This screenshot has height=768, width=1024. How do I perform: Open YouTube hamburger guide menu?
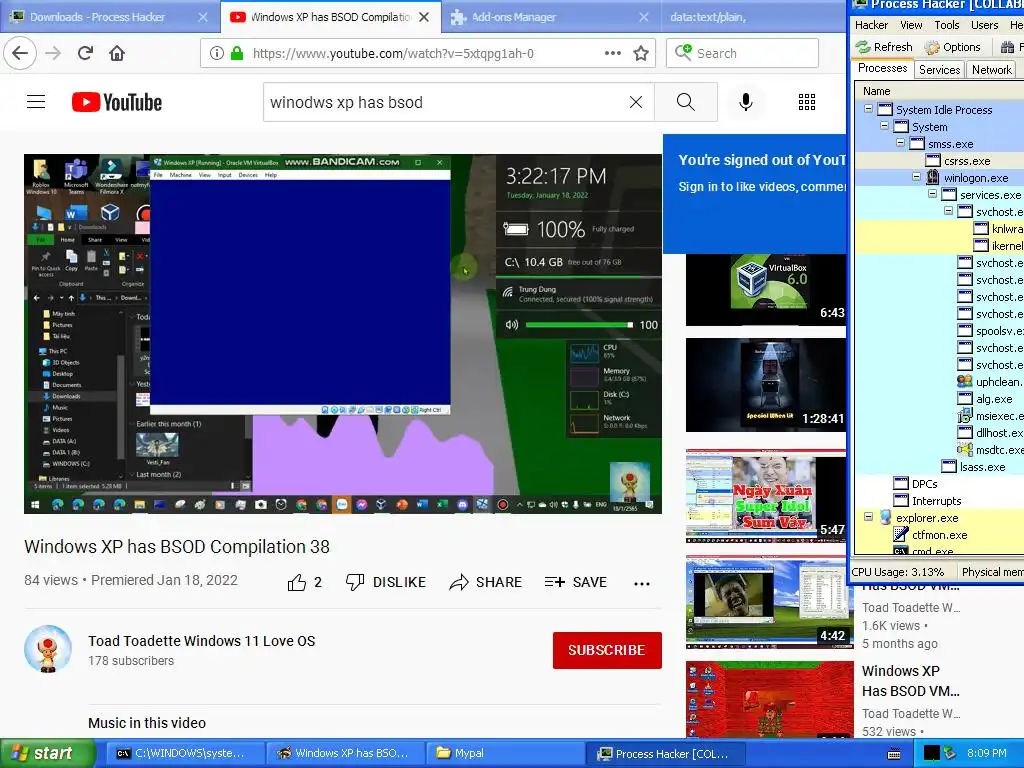point(36,102)
